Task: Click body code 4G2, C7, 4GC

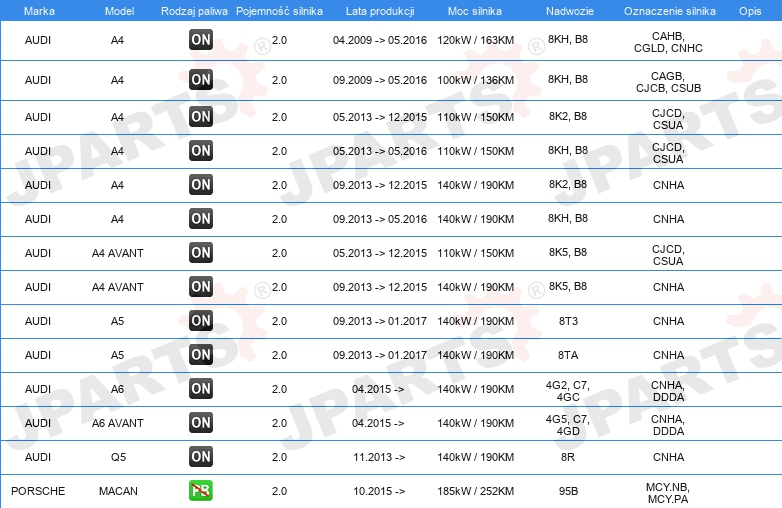Action: pyautogui.click(x=568, y=391)
